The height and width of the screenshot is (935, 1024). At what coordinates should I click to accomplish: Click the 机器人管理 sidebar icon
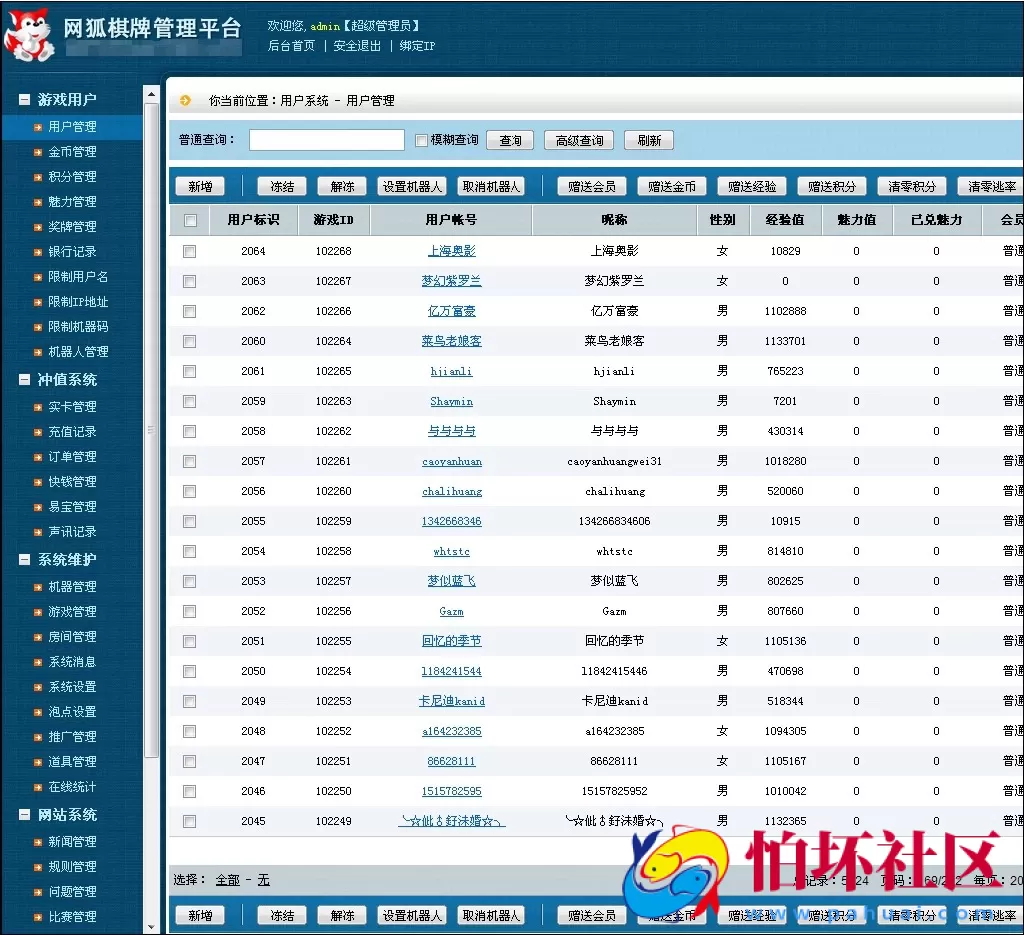coord(38,352)
